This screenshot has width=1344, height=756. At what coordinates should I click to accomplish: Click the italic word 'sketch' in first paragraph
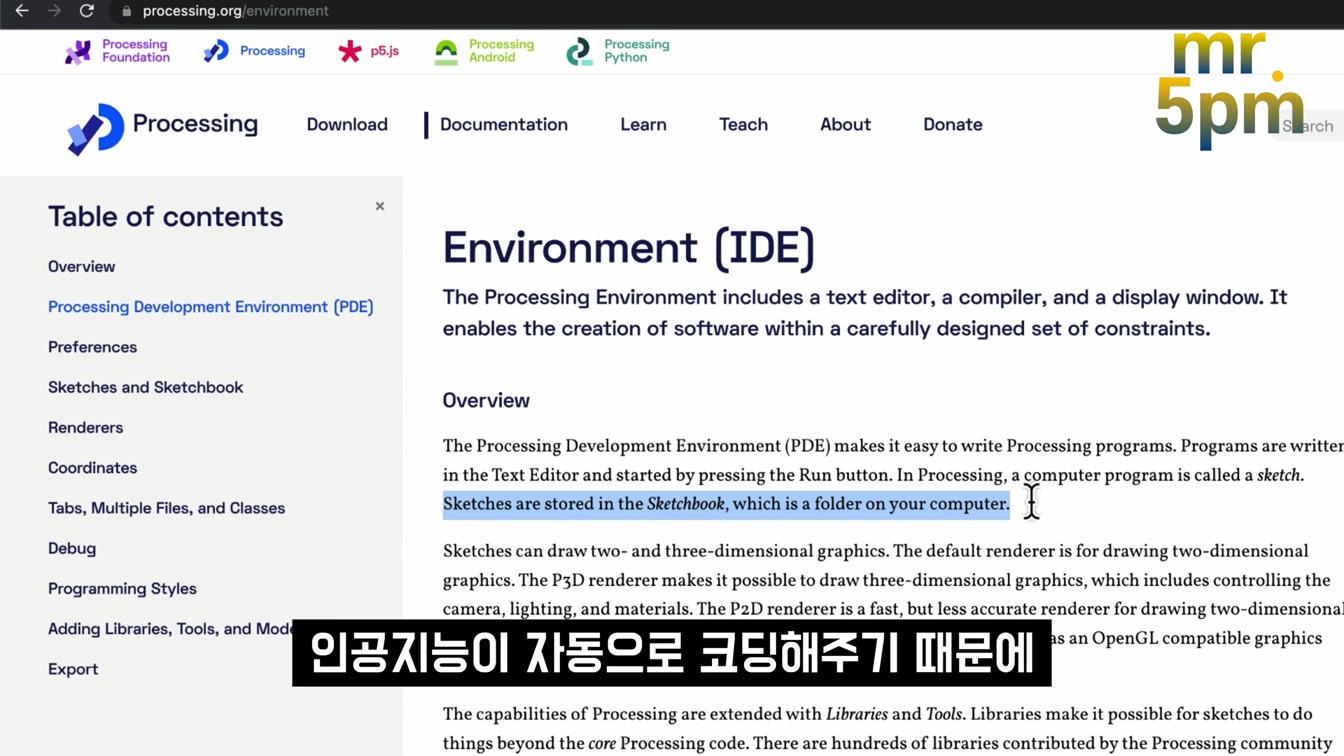coord(1279,475)
